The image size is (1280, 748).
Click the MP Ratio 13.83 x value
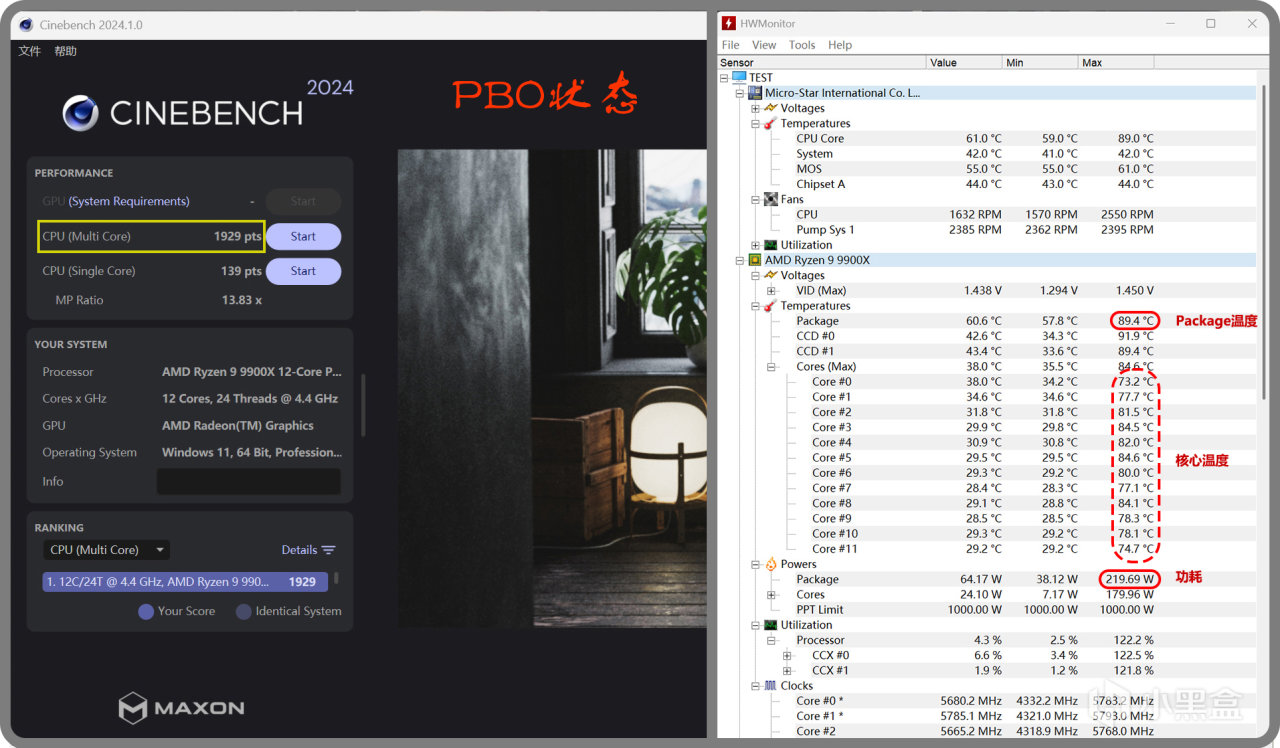[x=242, y=300]
